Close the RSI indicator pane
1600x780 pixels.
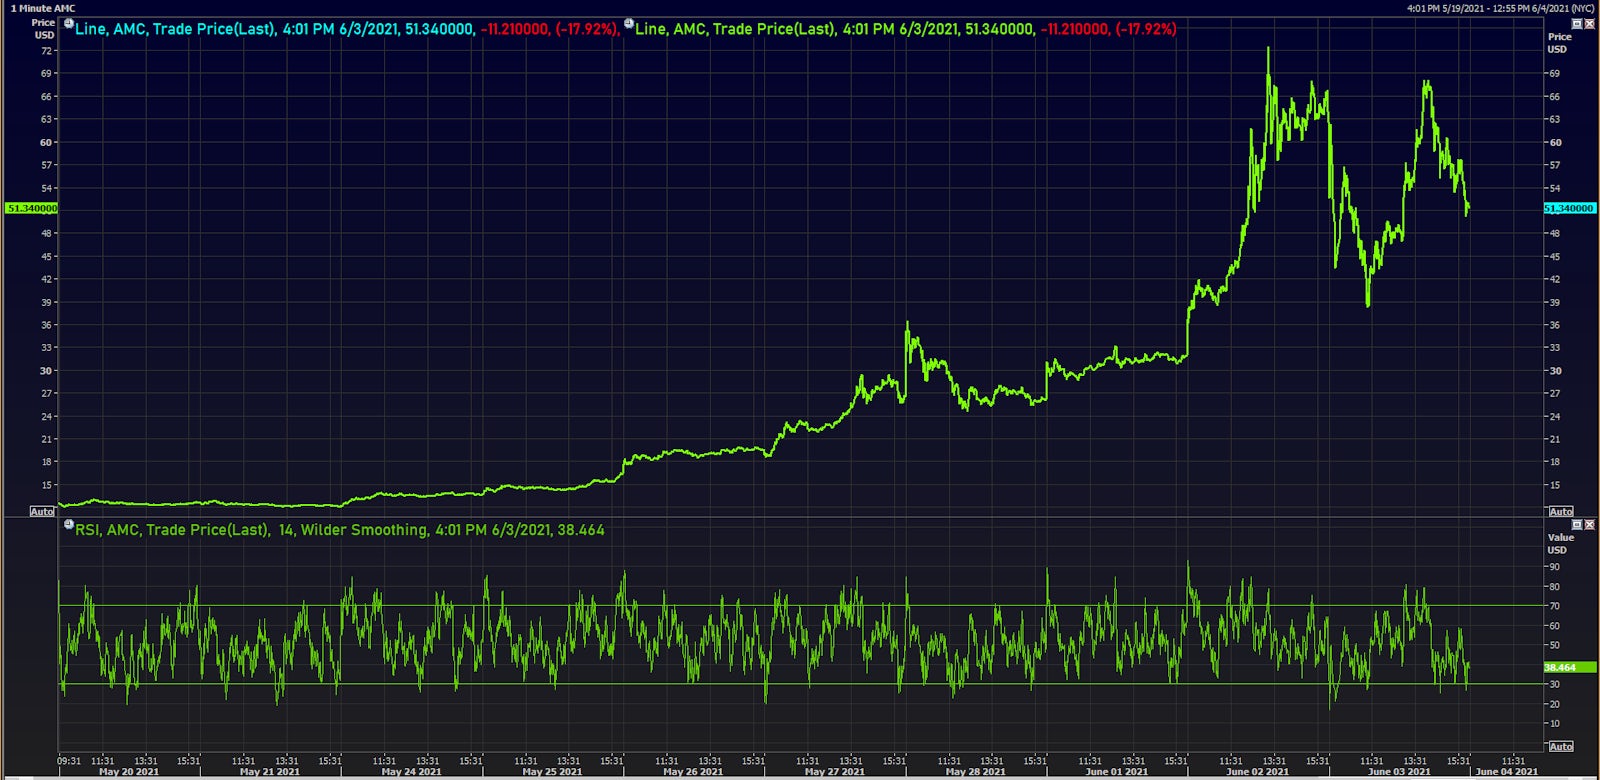[1589, 524]
